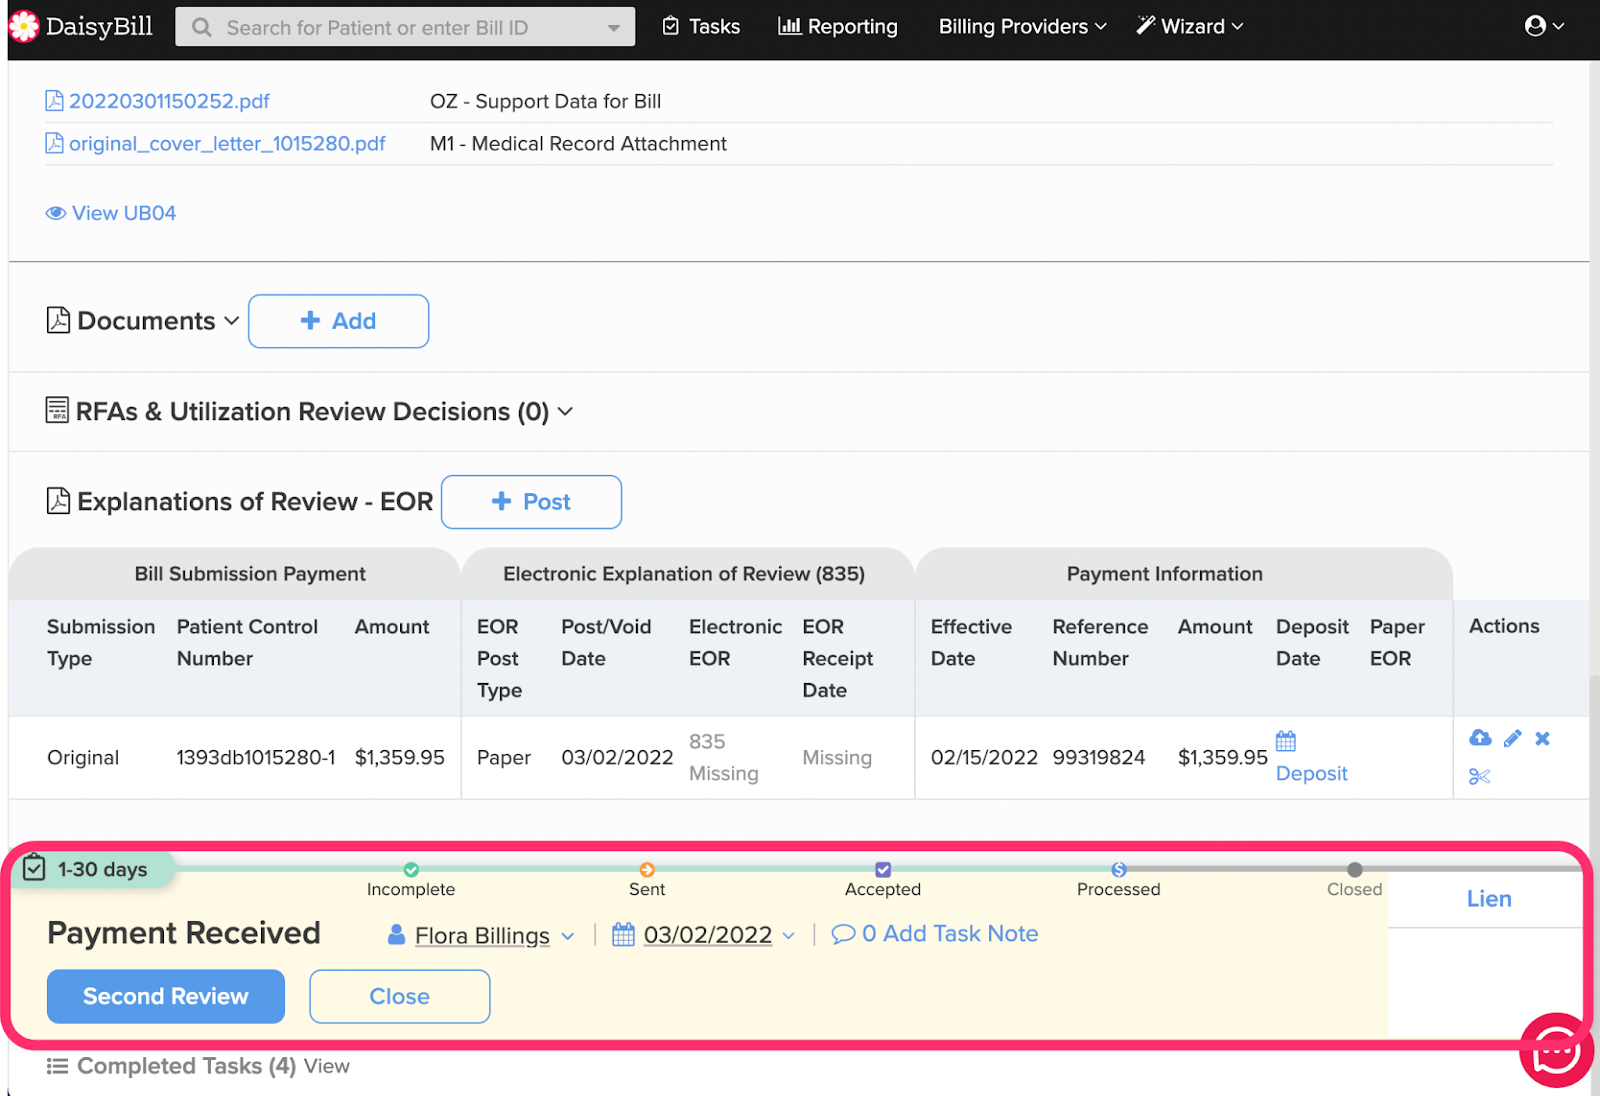View the Completed Tasks (4) list
Screen dimensions: 1600x1096
pyautogui.click(x=327, y=1067)
